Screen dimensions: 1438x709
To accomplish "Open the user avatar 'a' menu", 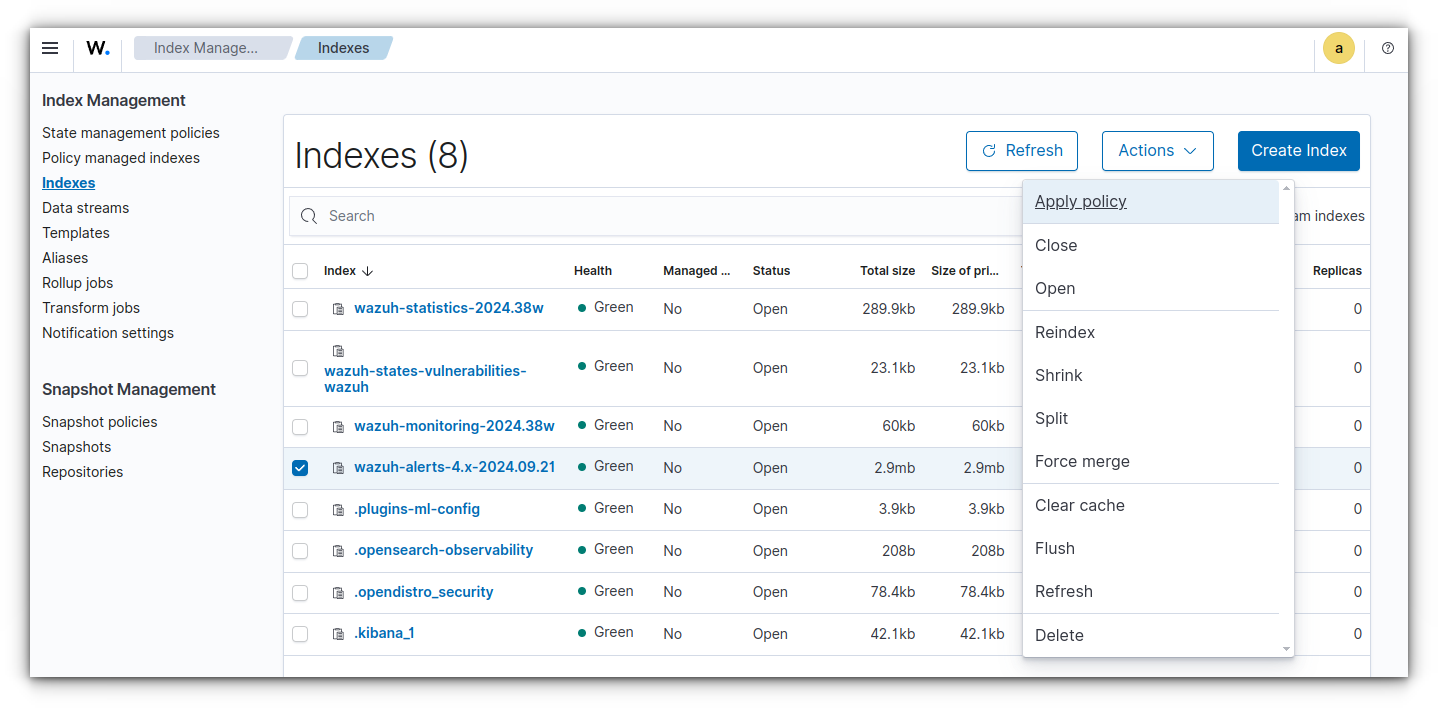I will point(1338,48).
